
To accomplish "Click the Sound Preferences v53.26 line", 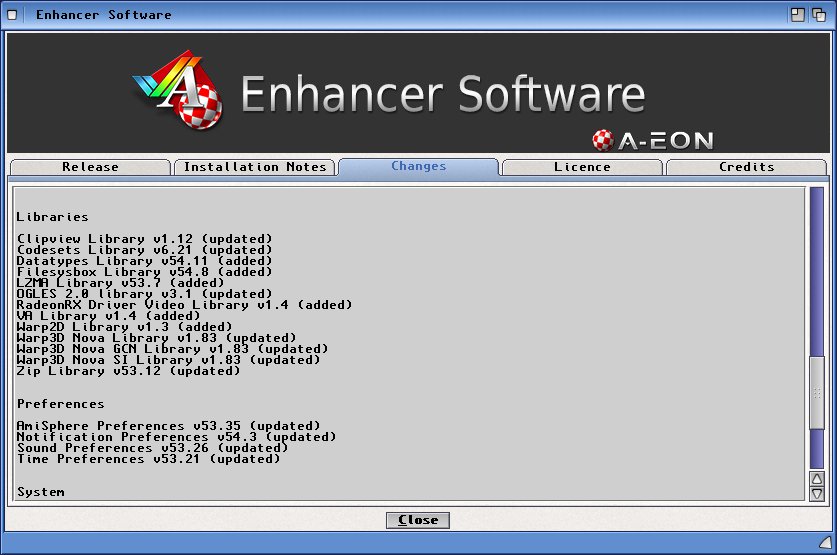I will coord(153,448).
